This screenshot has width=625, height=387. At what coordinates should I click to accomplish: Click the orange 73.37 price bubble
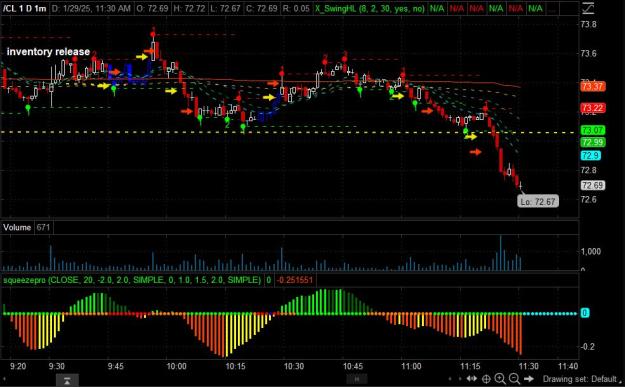(x=593, y=86)
